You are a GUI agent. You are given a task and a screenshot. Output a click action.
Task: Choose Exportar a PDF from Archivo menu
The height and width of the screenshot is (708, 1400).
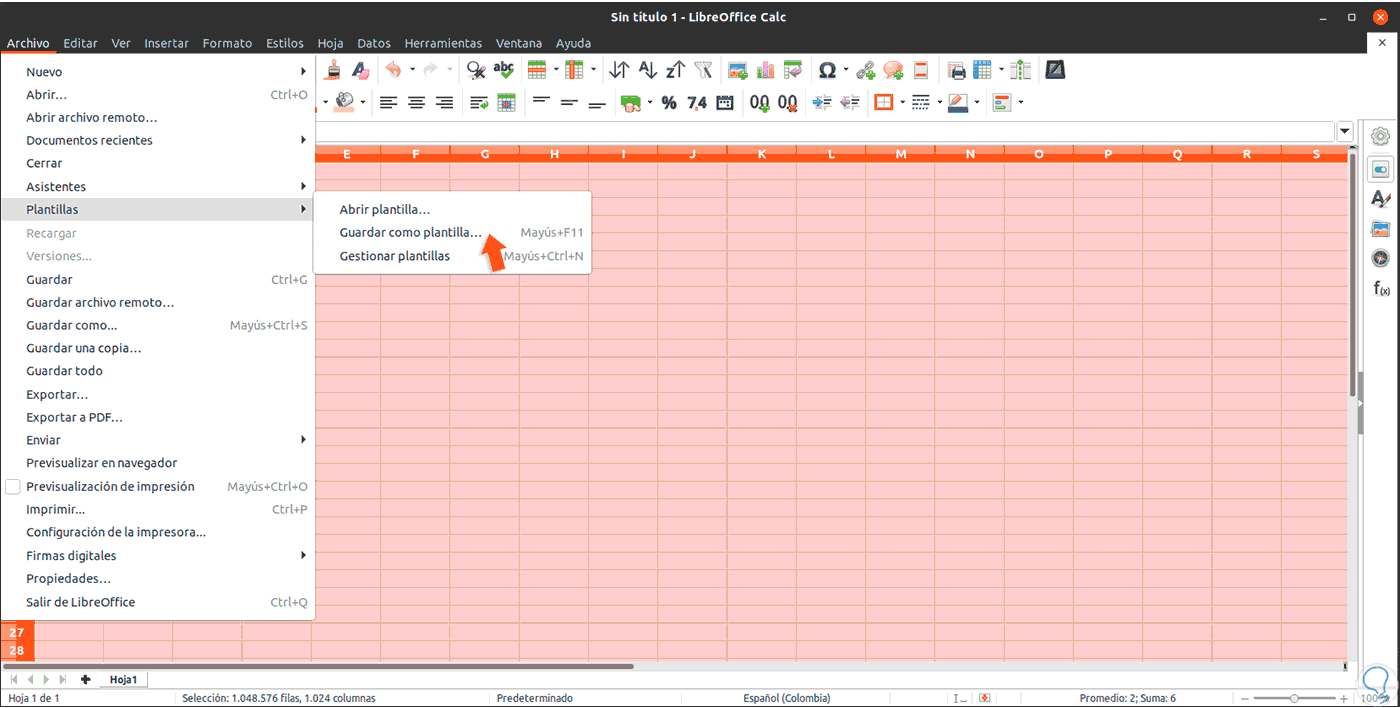click(74, 417)
